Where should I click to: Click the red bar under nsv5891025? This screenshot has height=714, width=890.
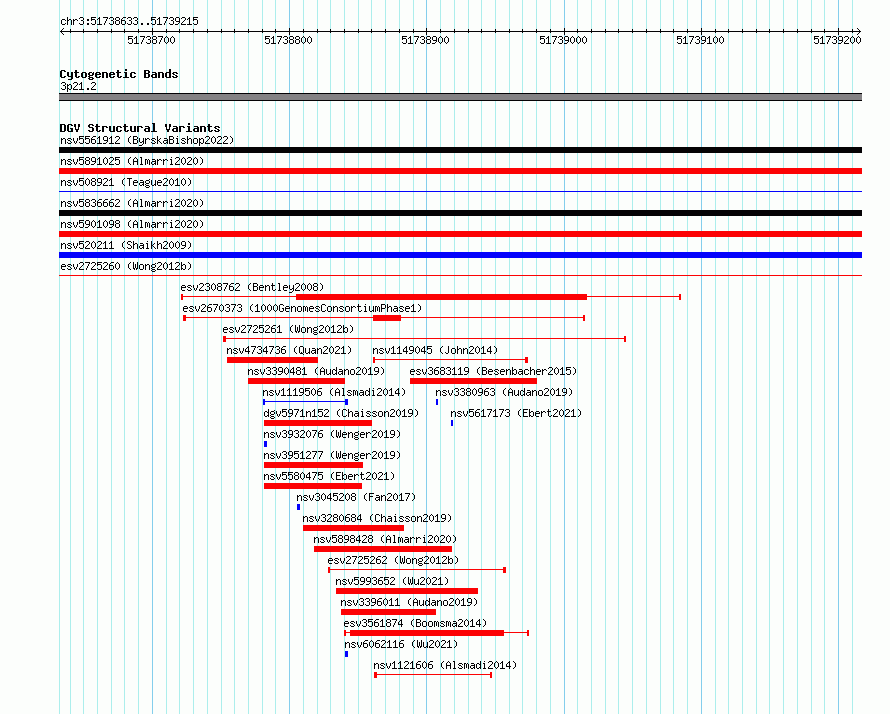tap(460, 171)
